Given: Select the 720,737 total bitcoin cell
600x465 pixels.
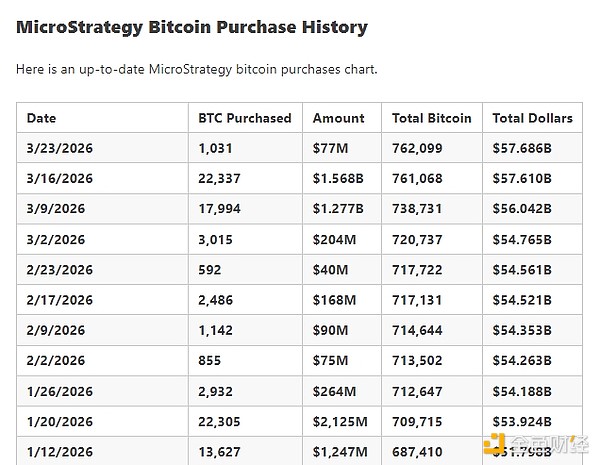Looking at the screenshot, I should point(420,240).
